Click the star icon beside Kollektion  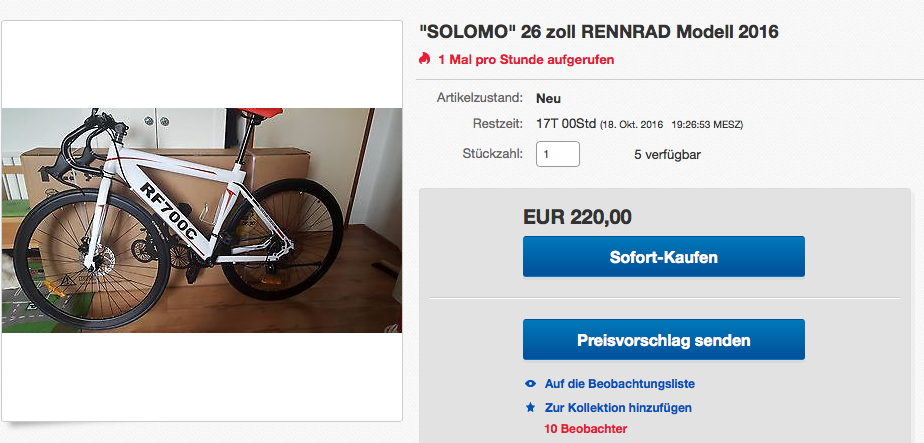530,407
